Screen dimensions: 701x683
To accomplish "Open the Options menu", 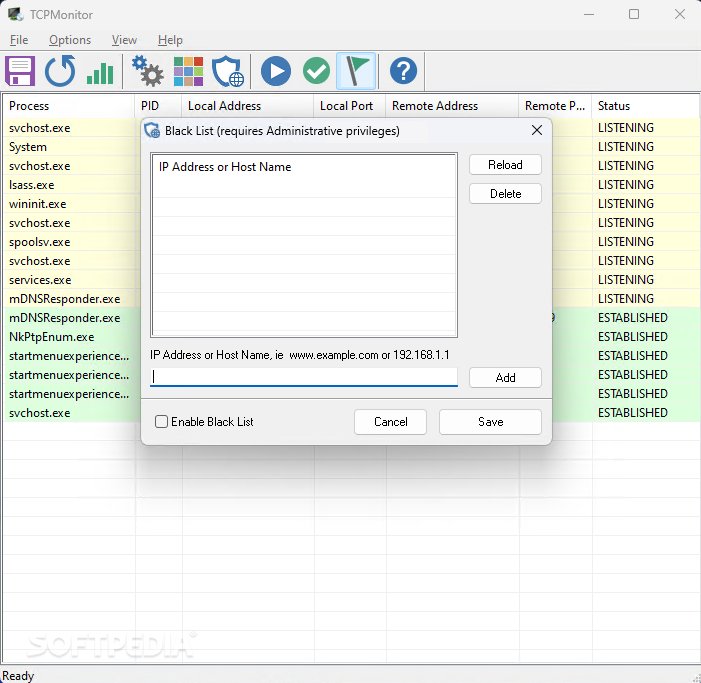I will point(70,40).
